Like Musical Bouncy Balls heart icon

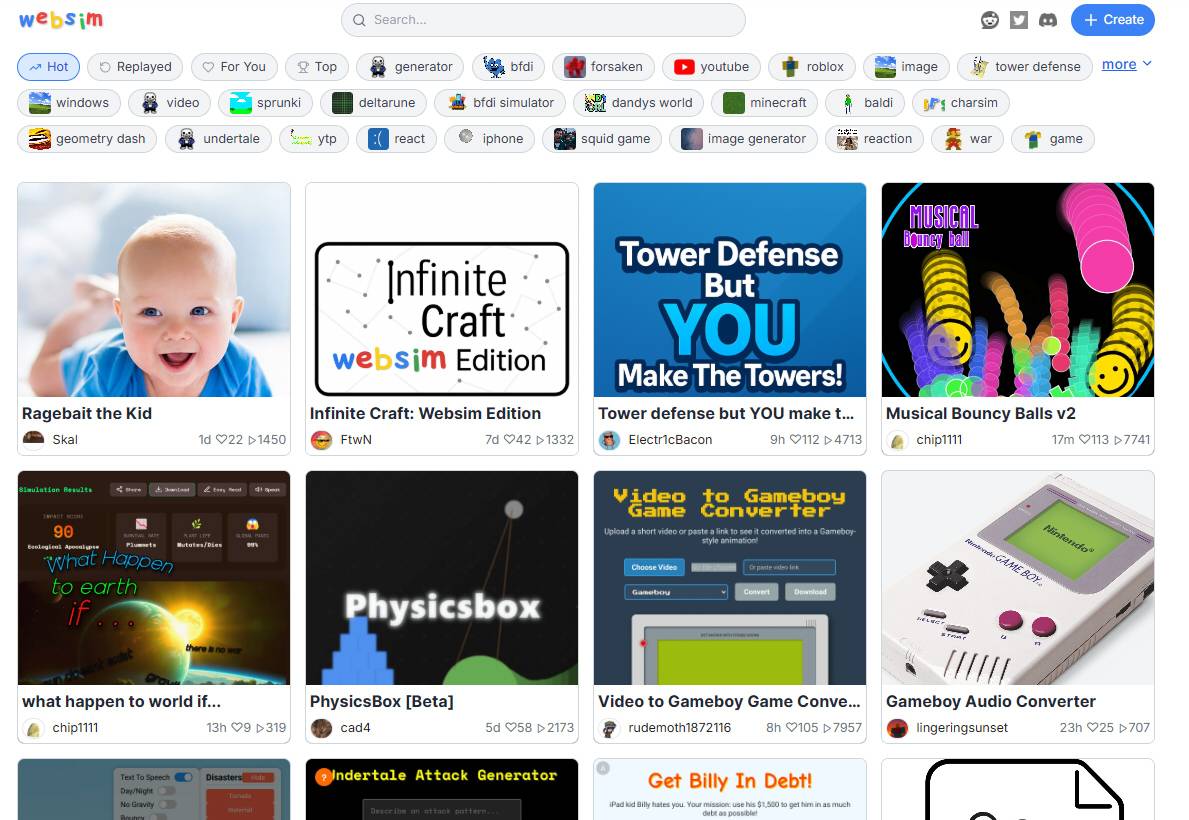pyautogui.click(x=1085, y=439)
